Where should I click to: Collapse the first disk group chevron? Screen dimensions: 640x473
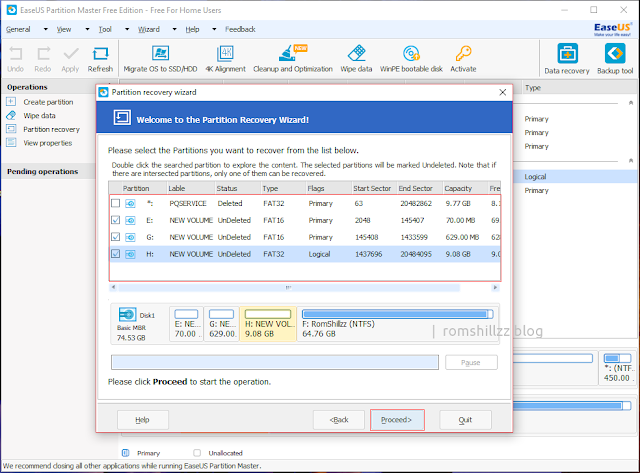point(631,103)
